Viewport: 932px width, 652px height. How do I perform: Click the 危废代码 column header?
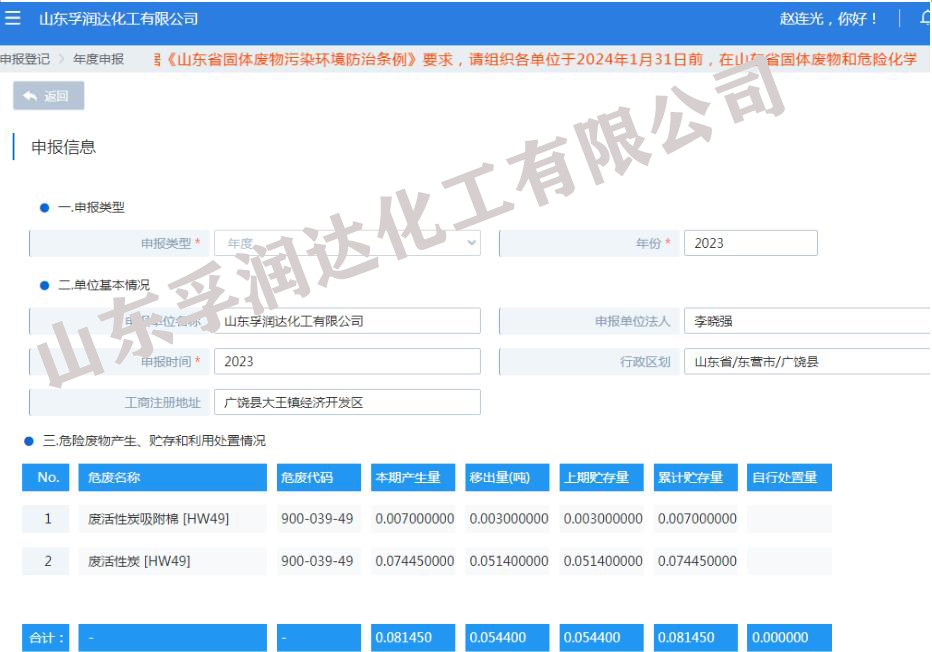click(x=319, y=477)
